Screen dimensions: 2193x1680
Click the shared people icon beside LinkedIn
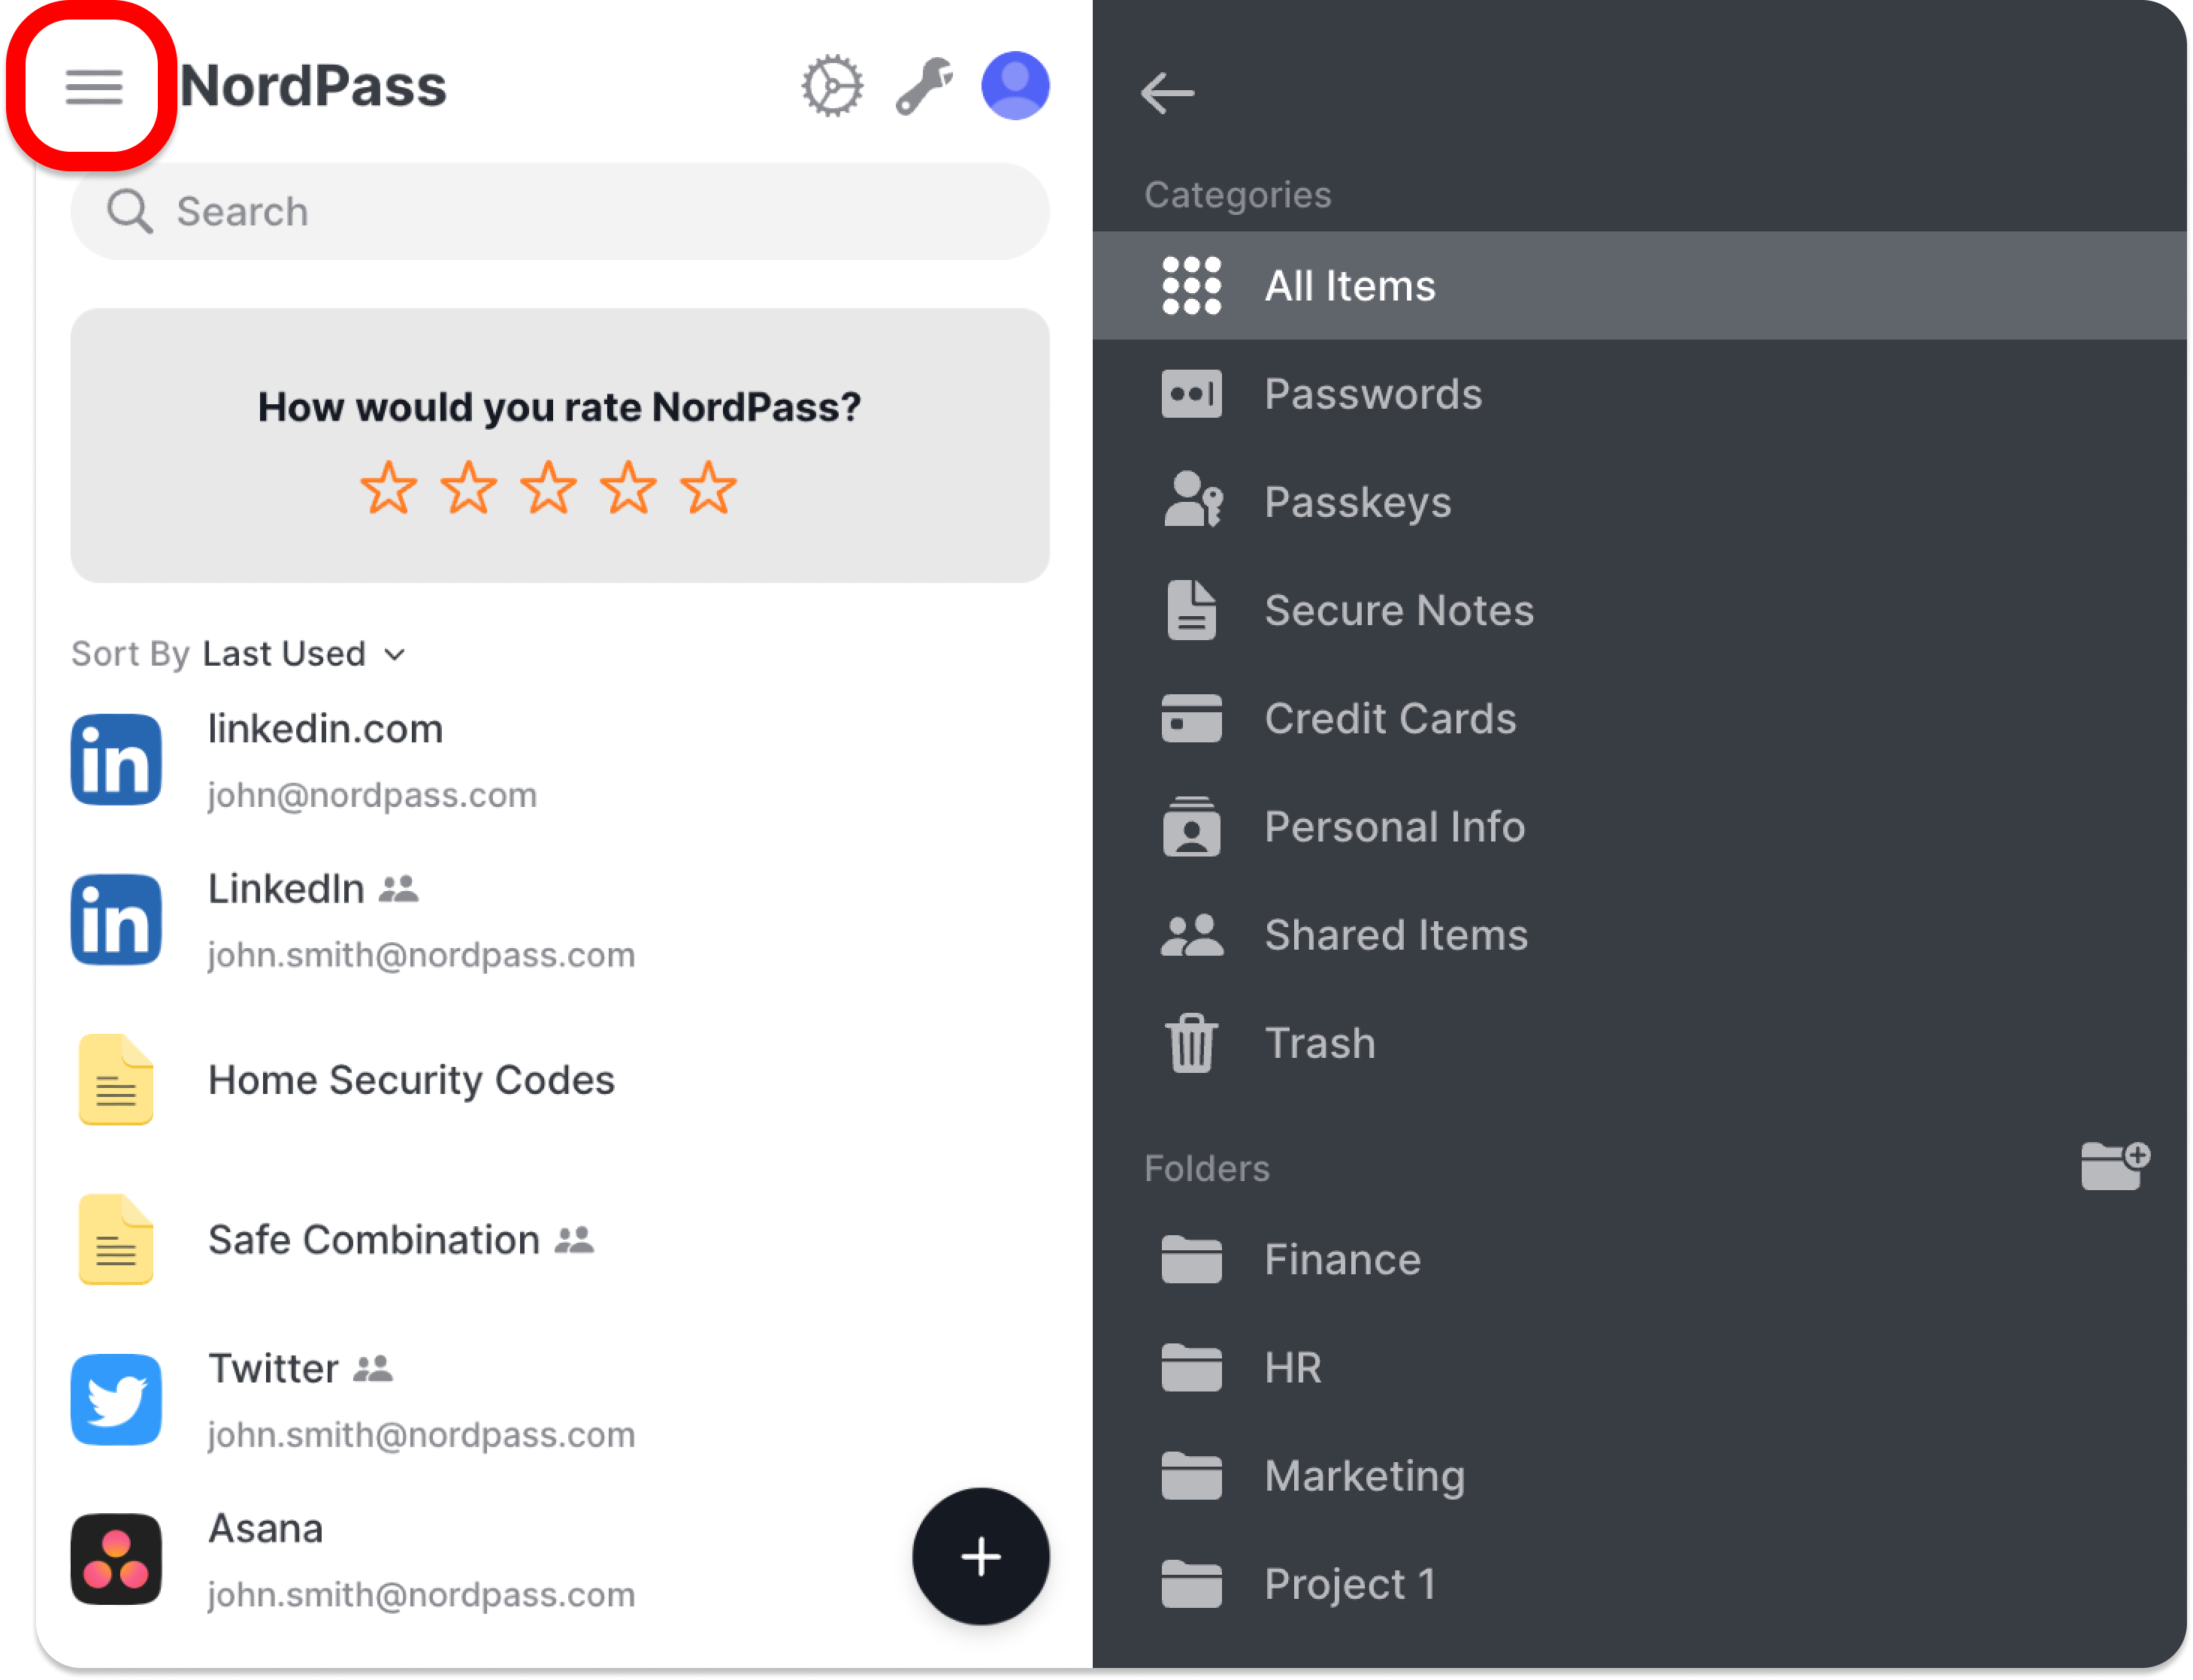(399, 889)
